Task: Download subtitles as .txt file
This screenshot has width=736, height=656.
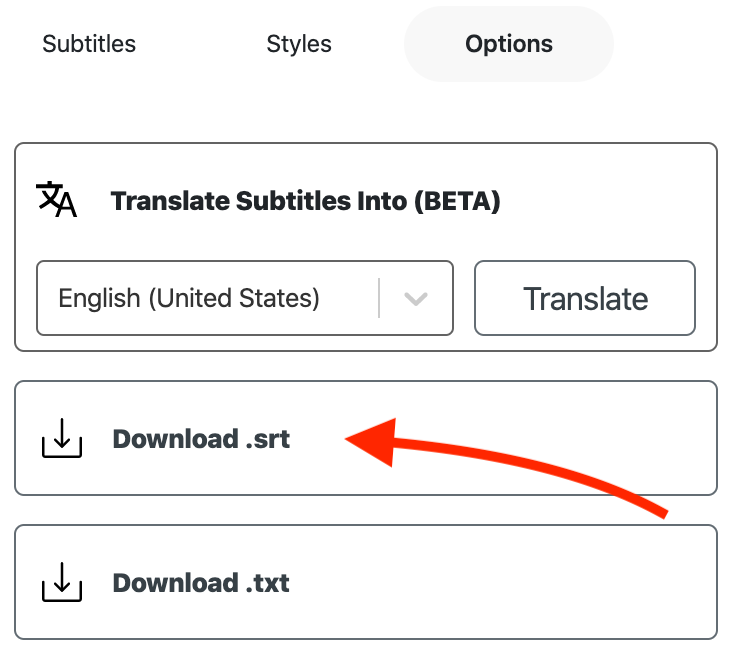Action: coord(366,582)
